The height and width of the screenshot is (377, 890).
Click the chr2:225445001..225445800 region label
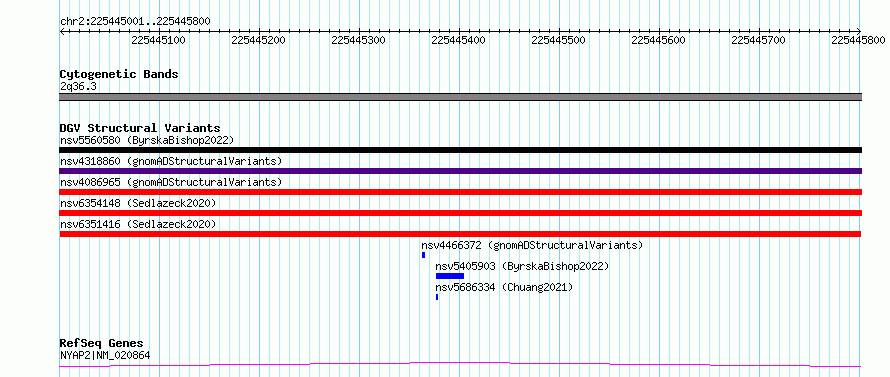point(135,22)
